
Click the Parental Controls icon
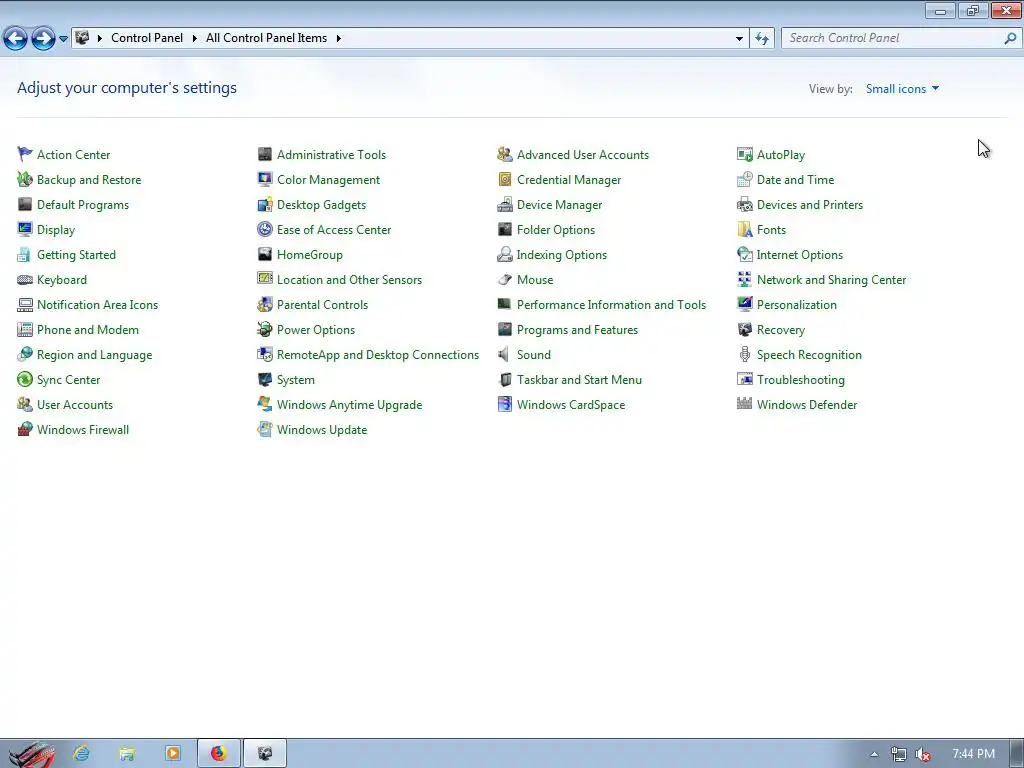coord(264,304)
